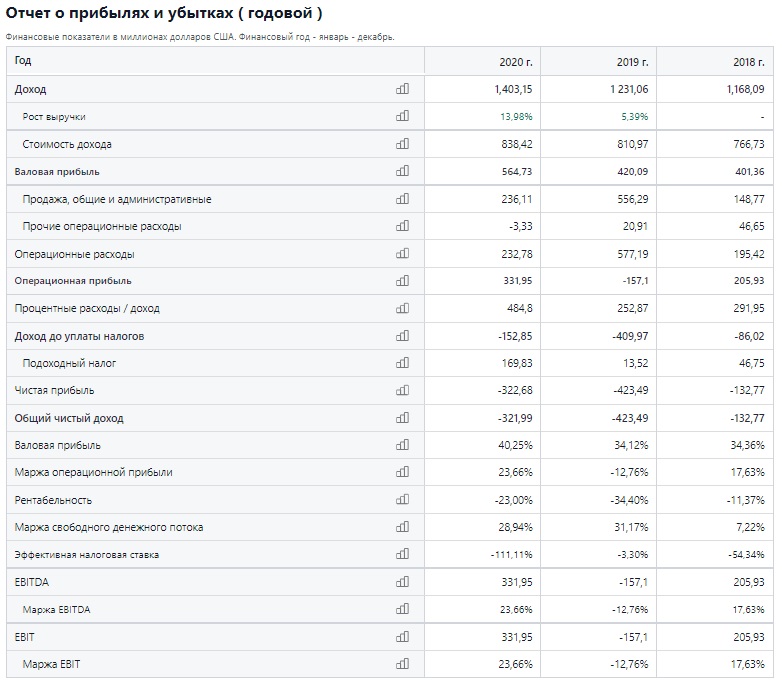The width and height of the screenshot is (782, 681).
Task: Select the Операционная прибыль label
Action: tap(73, 281)
